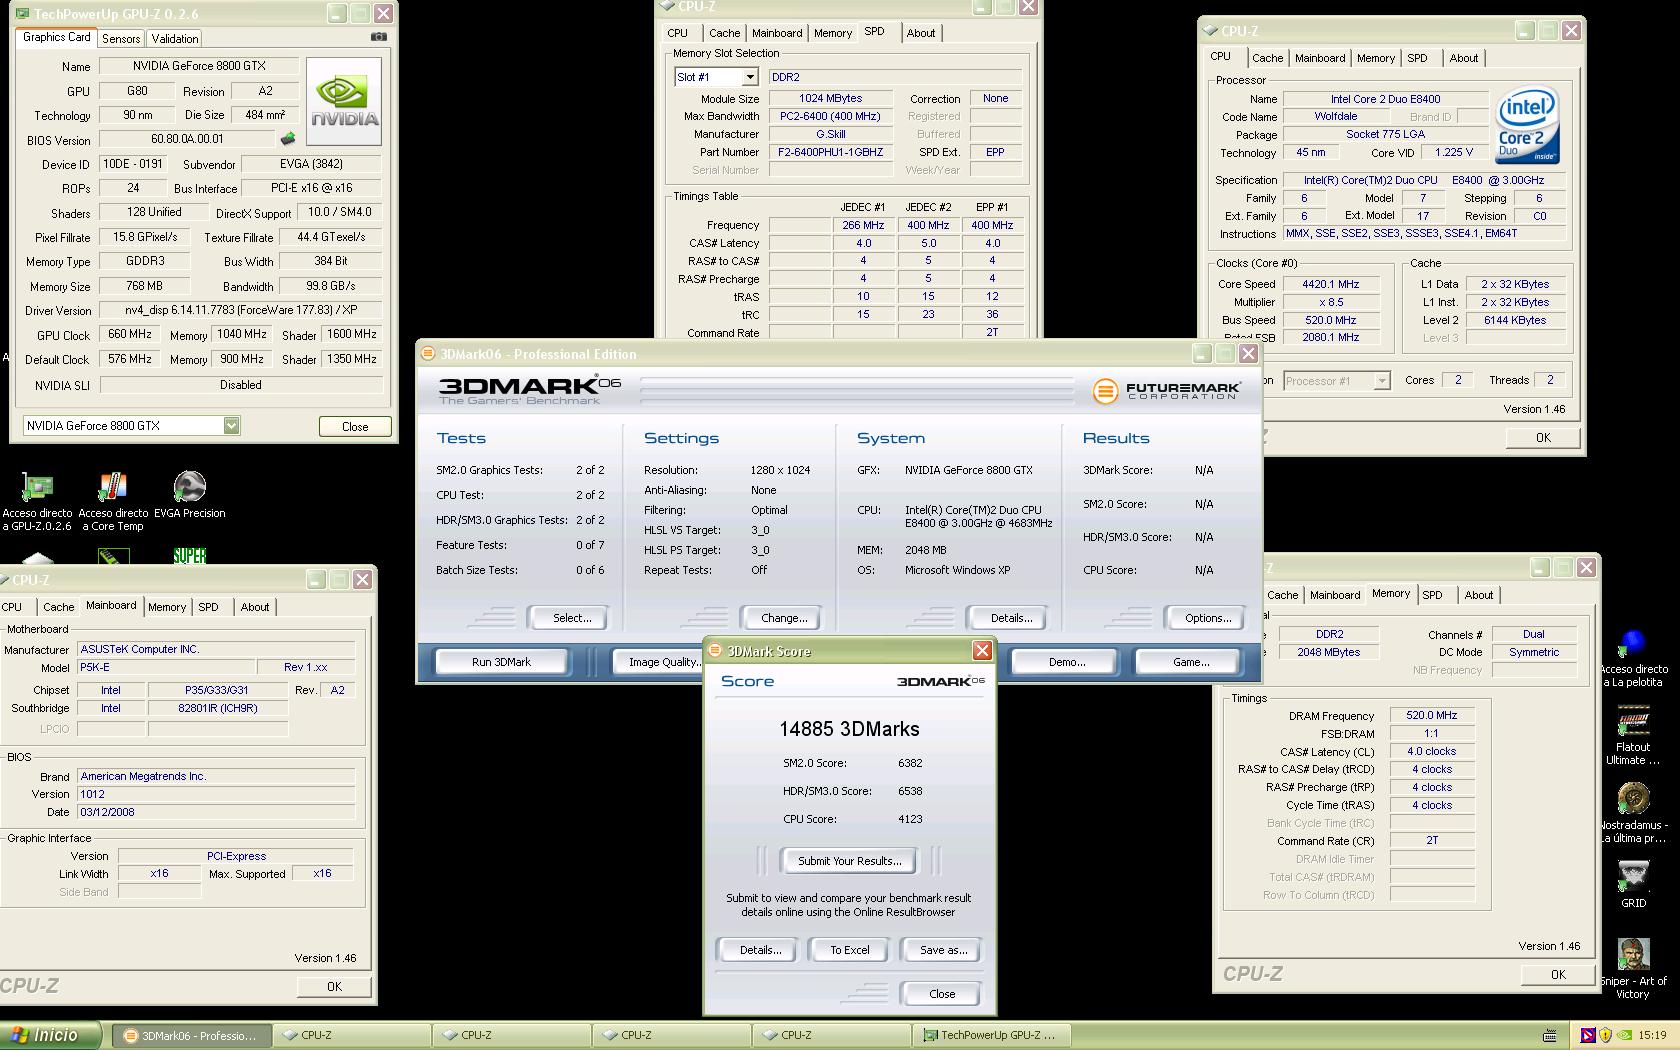
Task: Open the Graphics Card tab in GPU-Z
Action: pos(56,37)
